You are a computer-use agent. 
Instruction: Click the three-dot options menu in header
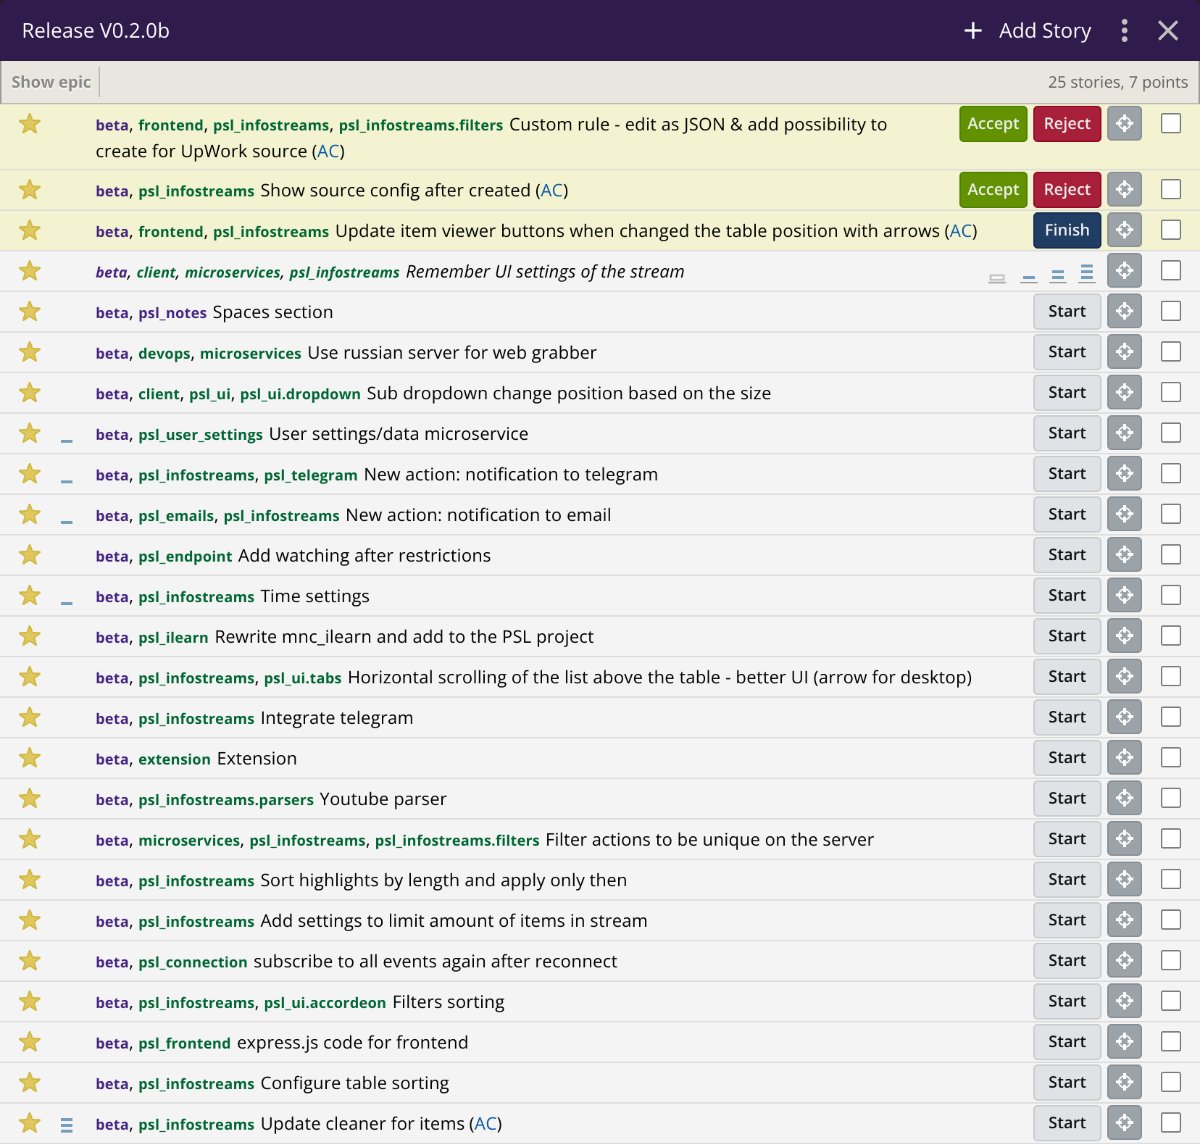click(1125, 31)
